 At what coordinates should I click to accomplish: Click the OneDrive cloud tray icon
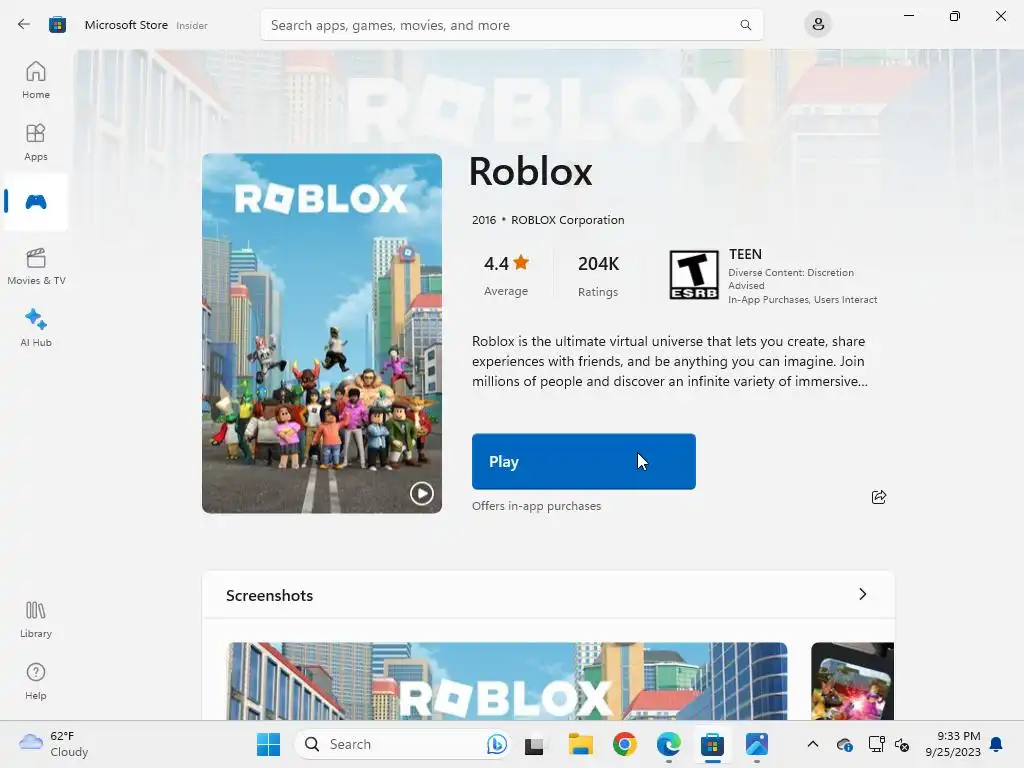point(844,744)
